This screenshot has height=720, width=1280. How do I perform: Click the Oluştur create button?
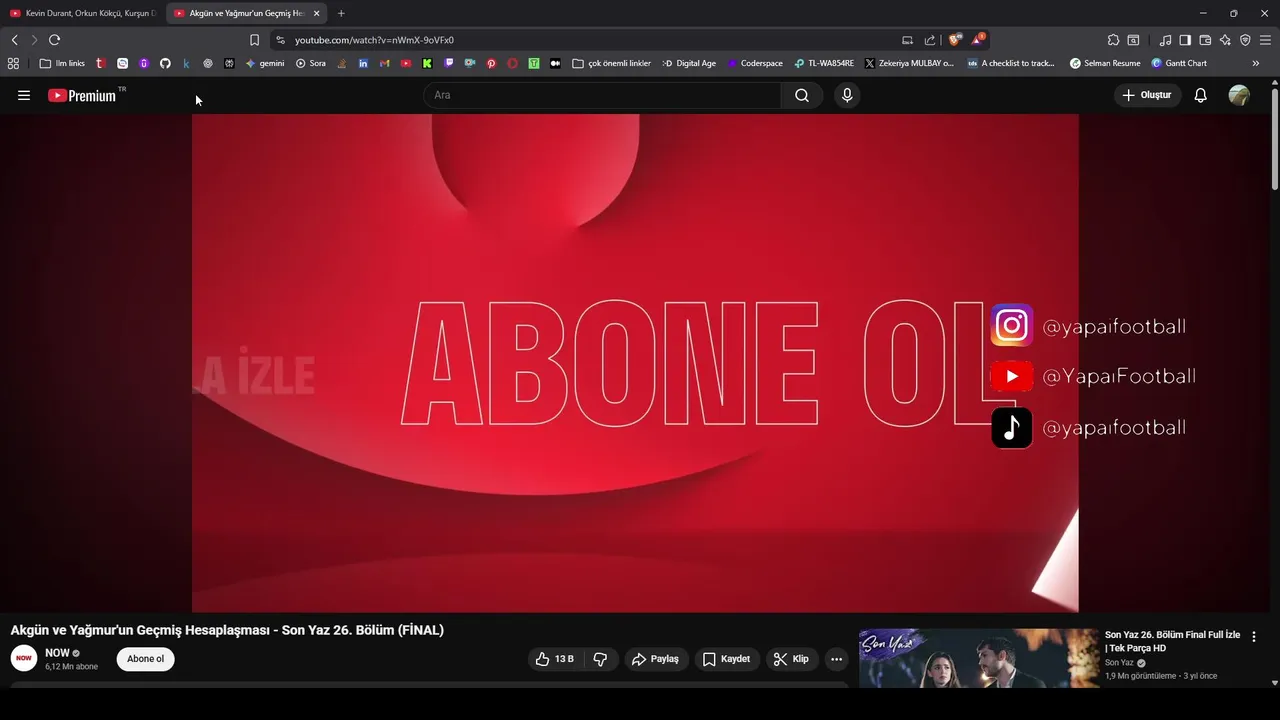[x=1148, y=95]
